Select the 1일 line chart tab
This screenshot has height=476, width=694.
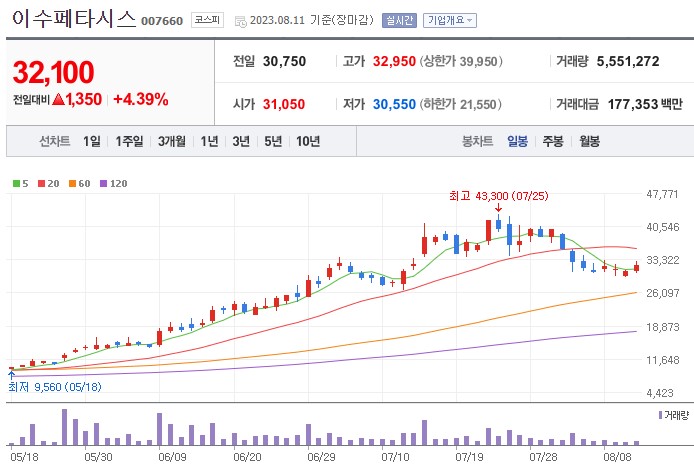(x=92, y=141)
